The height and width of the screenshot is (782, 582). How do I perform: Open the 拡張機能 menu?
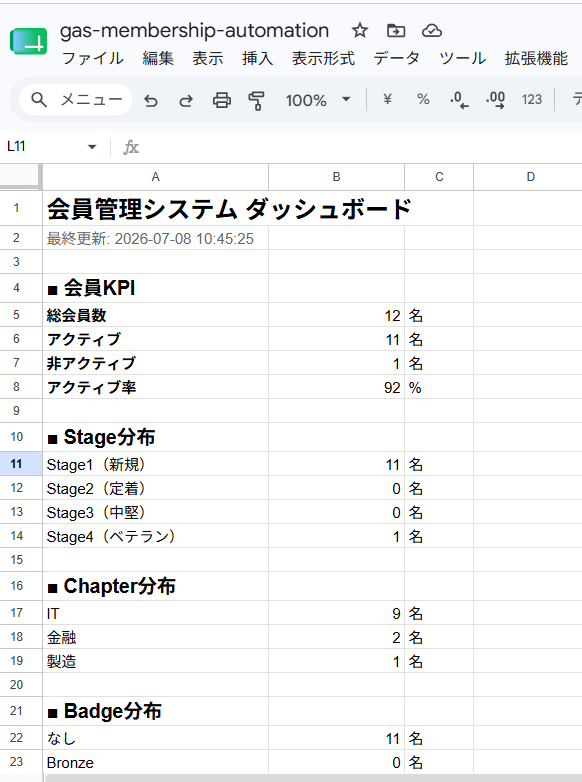(x=536, y=58)
